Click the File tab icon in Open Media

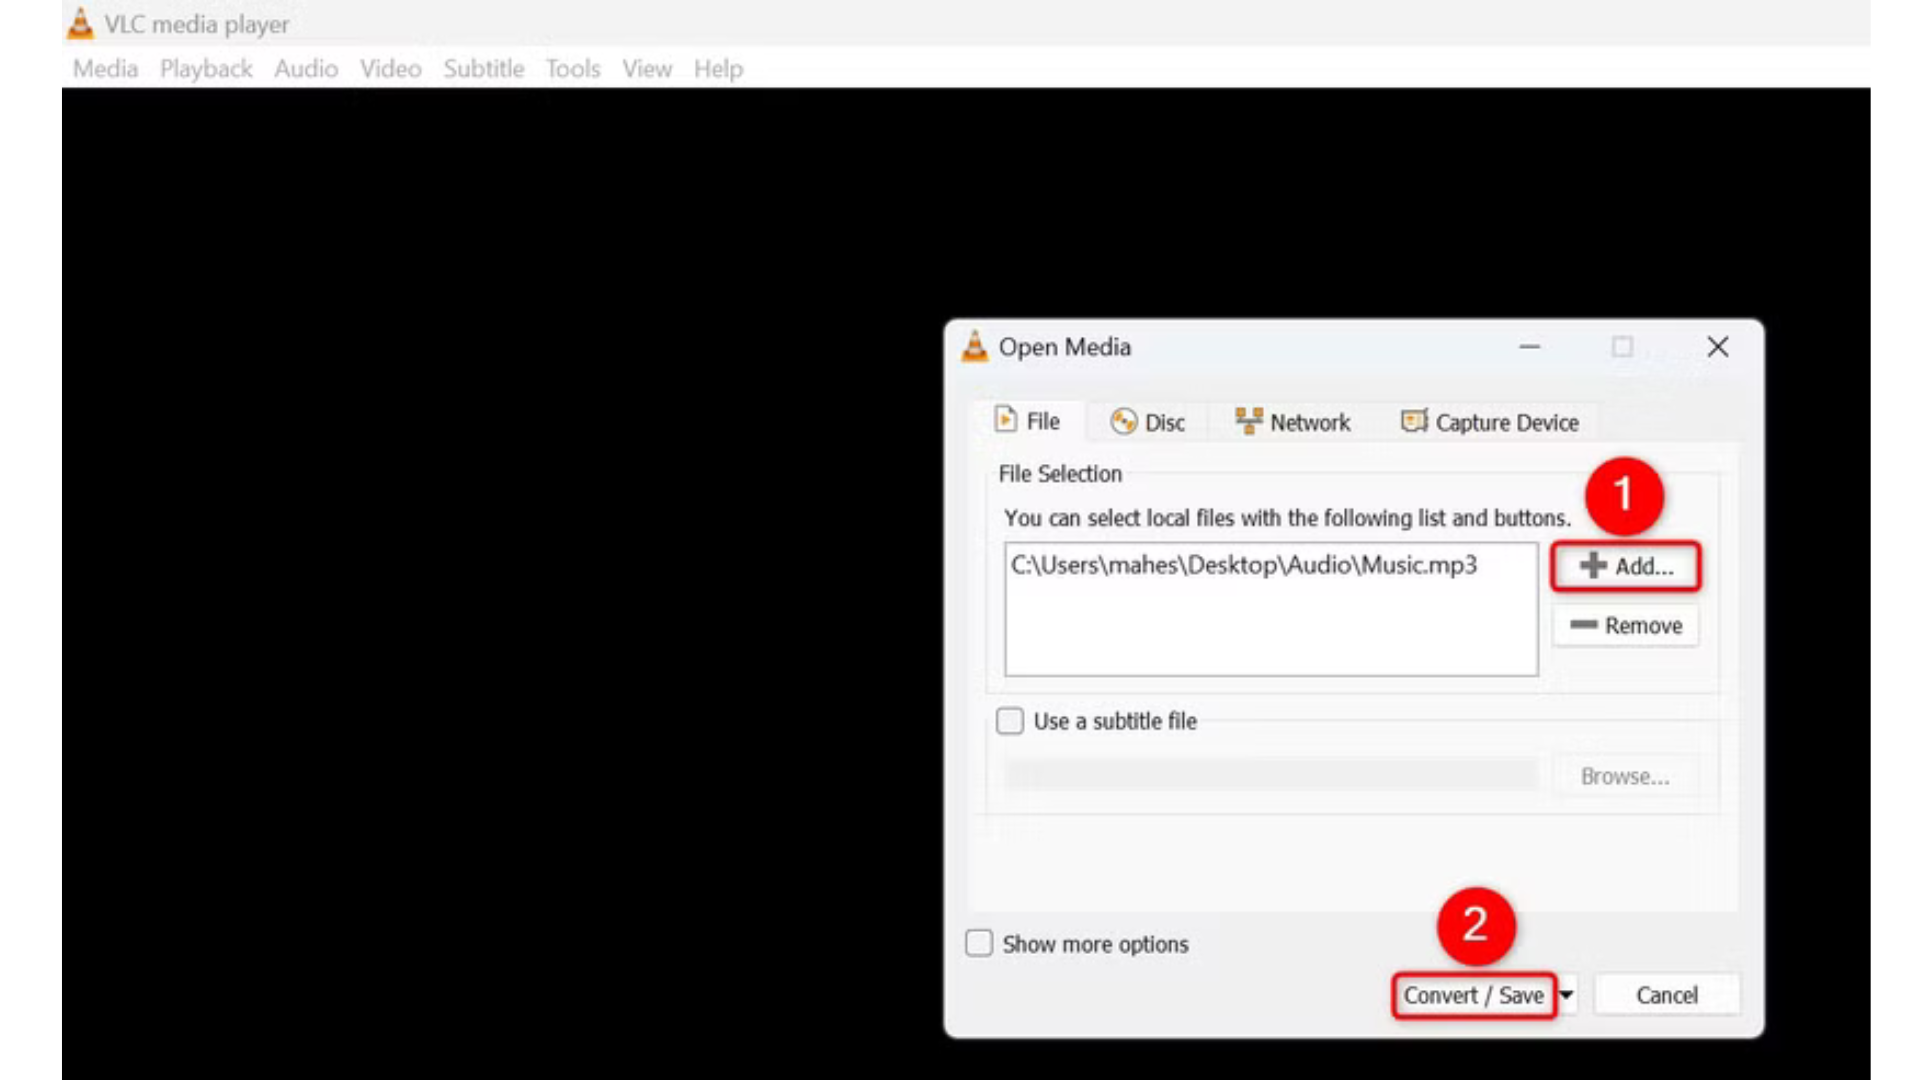(x=1007, y=421)
